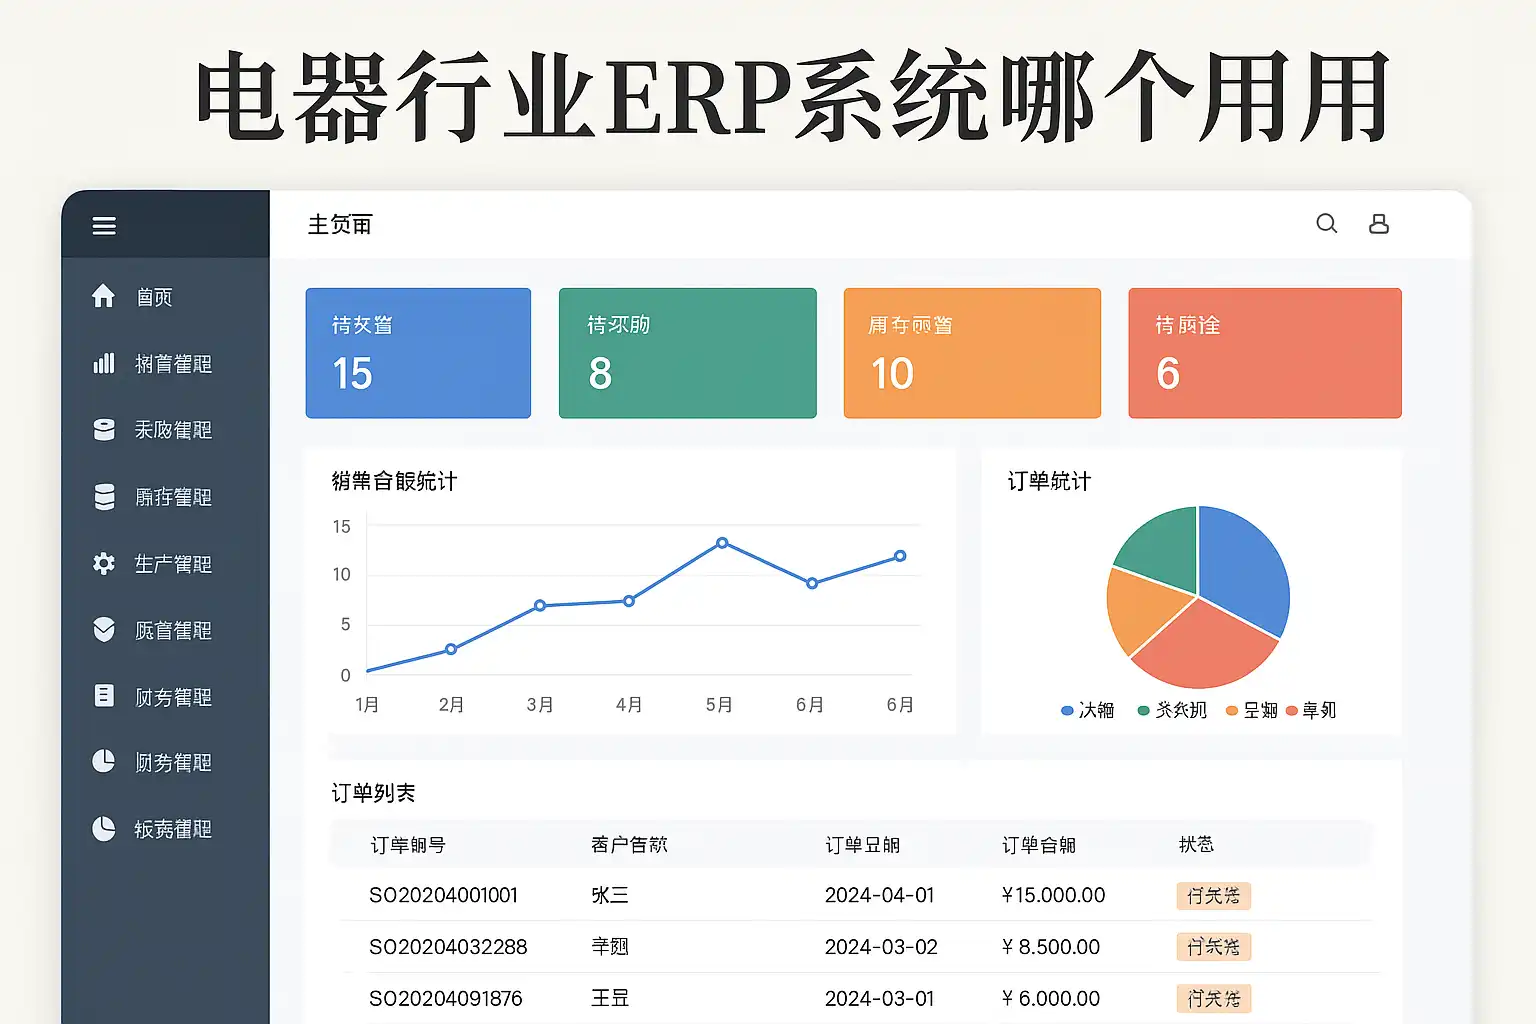
Task: Select the order row dated 2024-03-01
Action: 878,998
